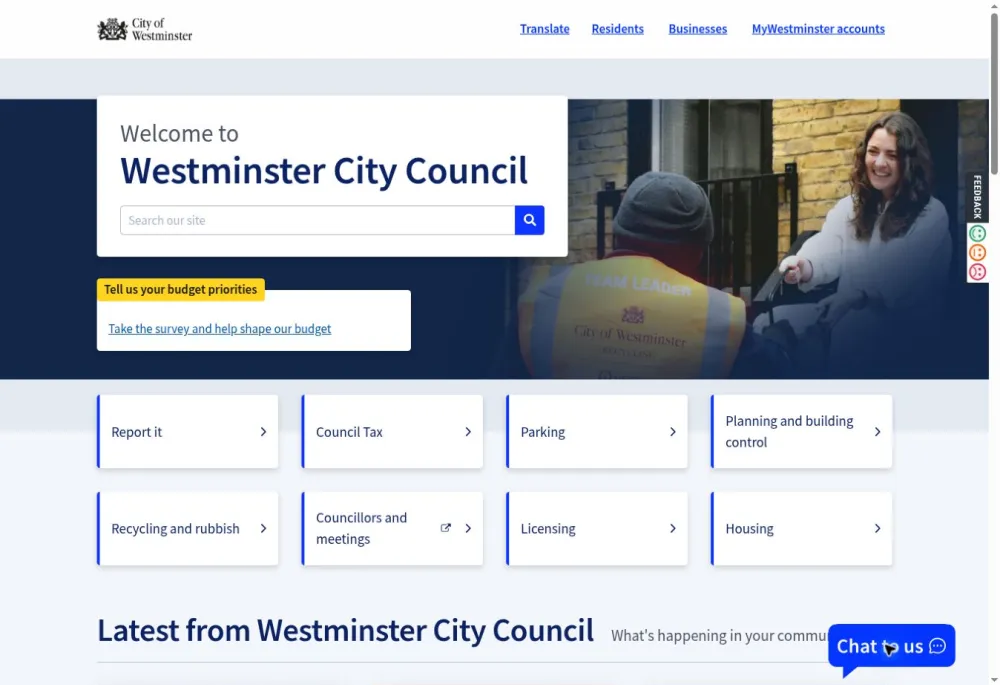This screenshot has height=685, width=1000.
Task: Go to the Businesses section
Action: coord(698,29)
